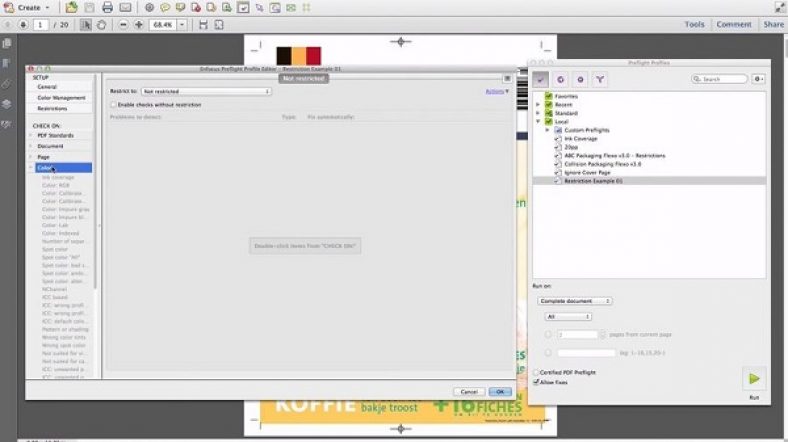Viewport: 788px width, 442px height.
Task: Open page thumbnails icon in left sidebar
Action: point(7,43)
